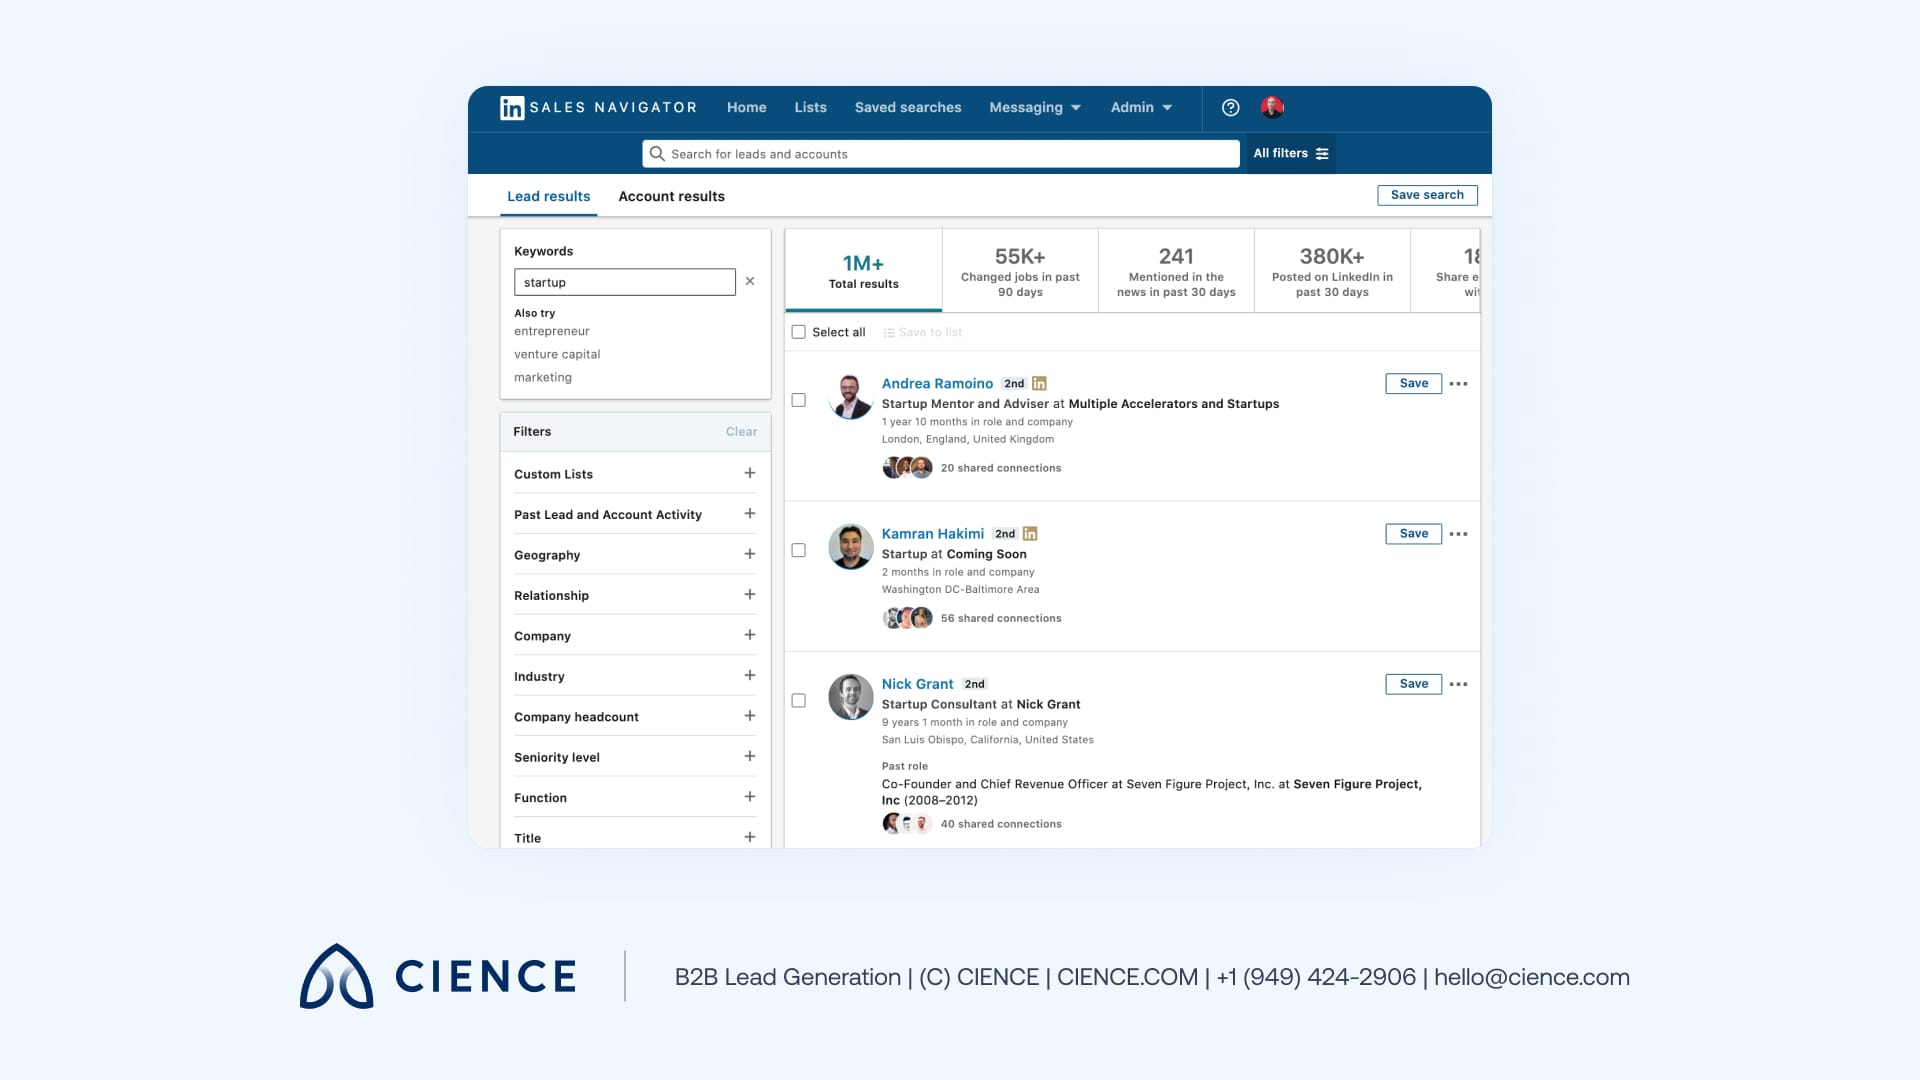Open the All filters sliders icon
Viewport: 1920px width, 1080px height.
1322,154
